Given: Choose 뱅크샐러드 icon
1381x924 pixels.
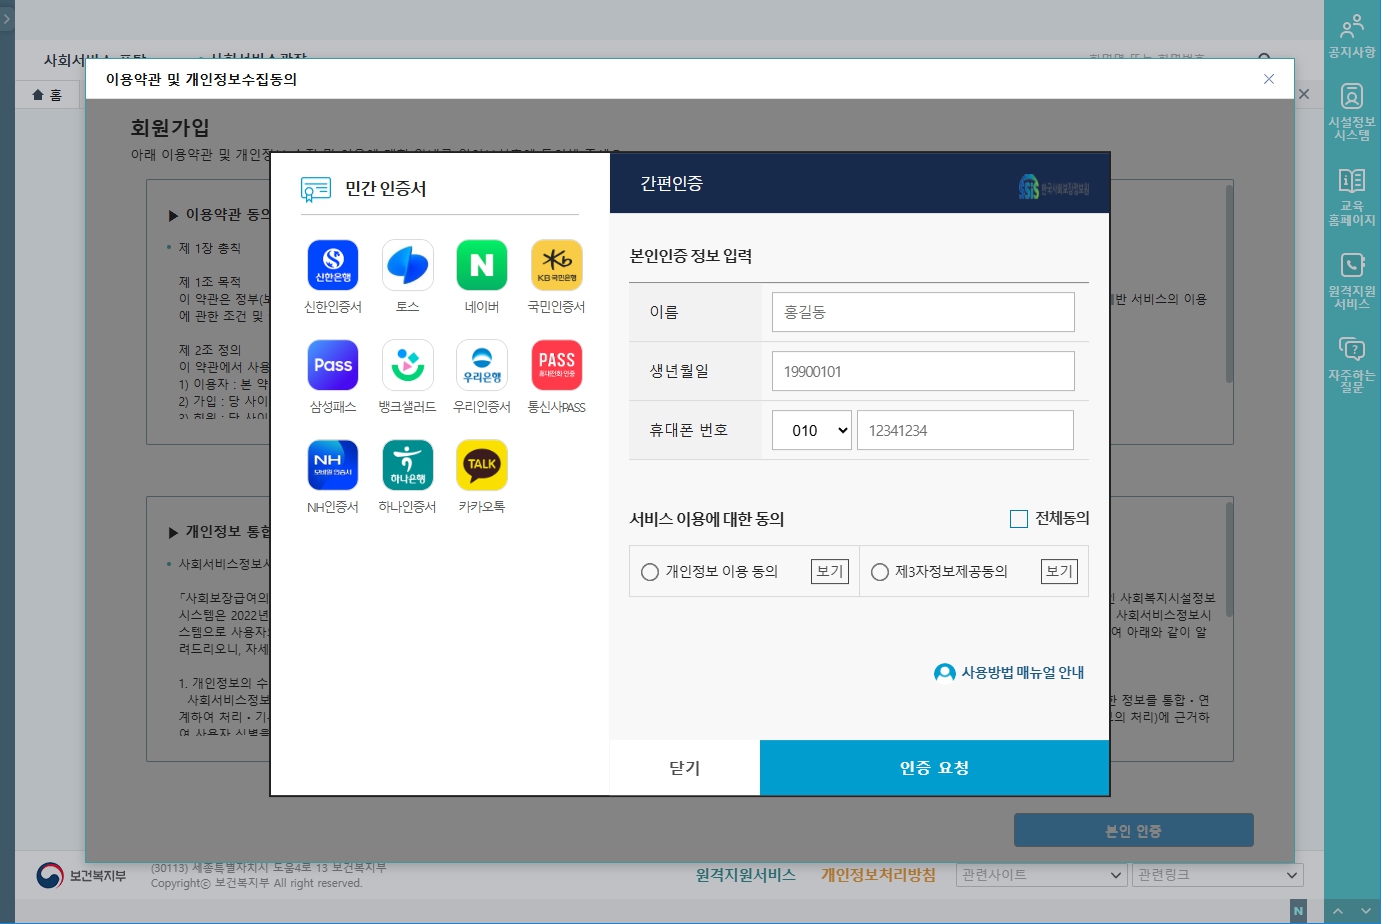Looking at the screenshot, I should (407, 365).
